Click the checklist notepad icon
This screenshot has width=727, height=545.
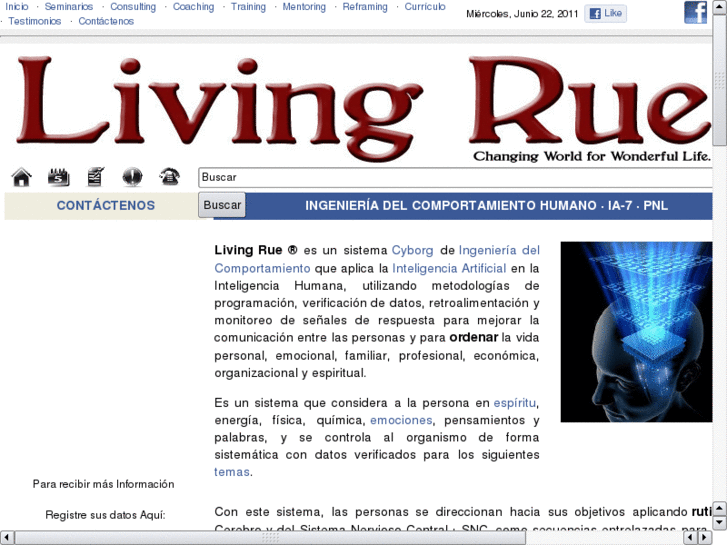pyautogui.click(x=96, y=177)
